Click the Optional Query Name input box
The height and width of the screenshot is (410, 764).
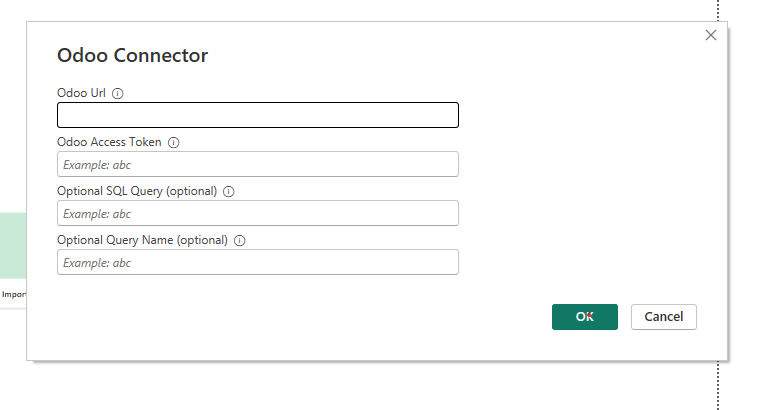258,262
